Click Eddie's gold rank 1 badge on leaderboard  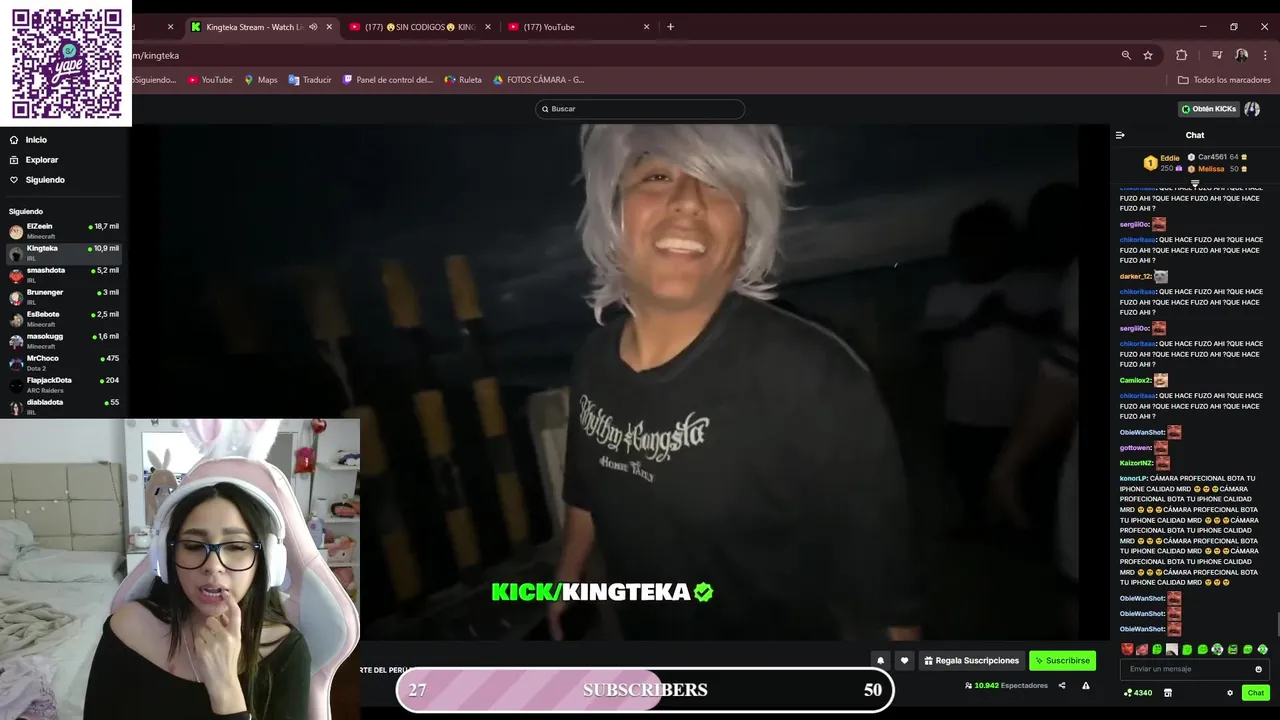coord(1150,162)
